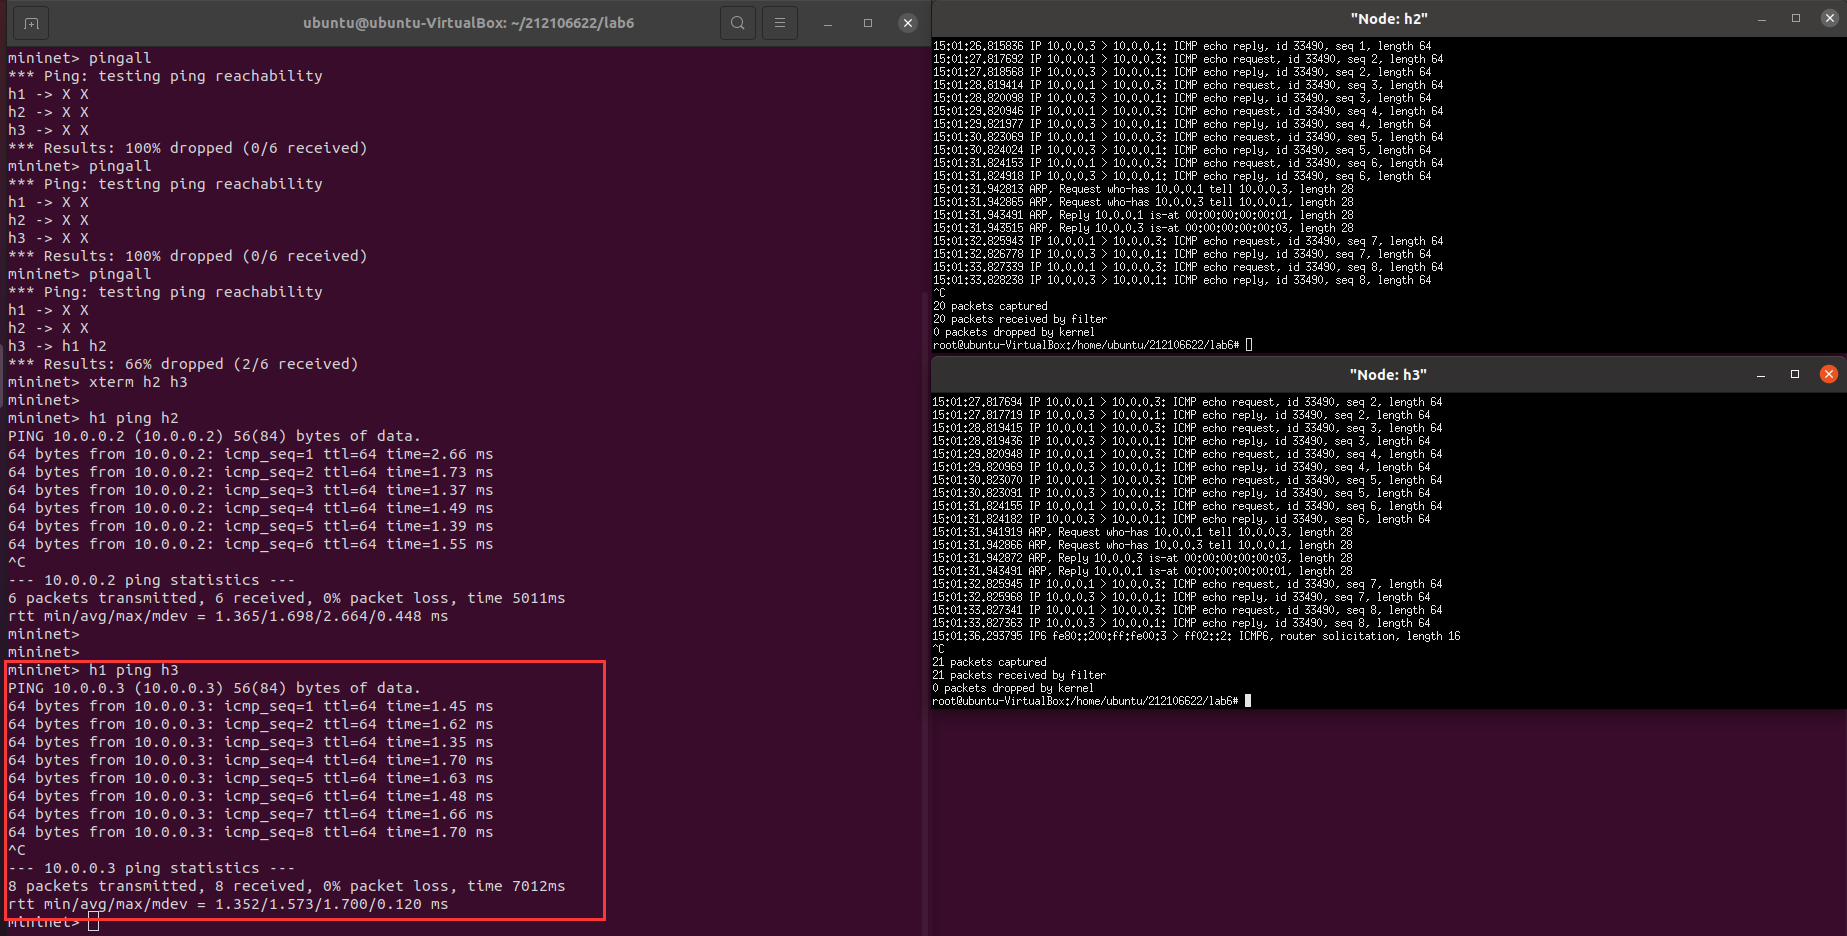Click the "--- 10.0.0.2 ping statistics ---" line
This screenshot has width=1847, height=936.
[x=152, y=580]
